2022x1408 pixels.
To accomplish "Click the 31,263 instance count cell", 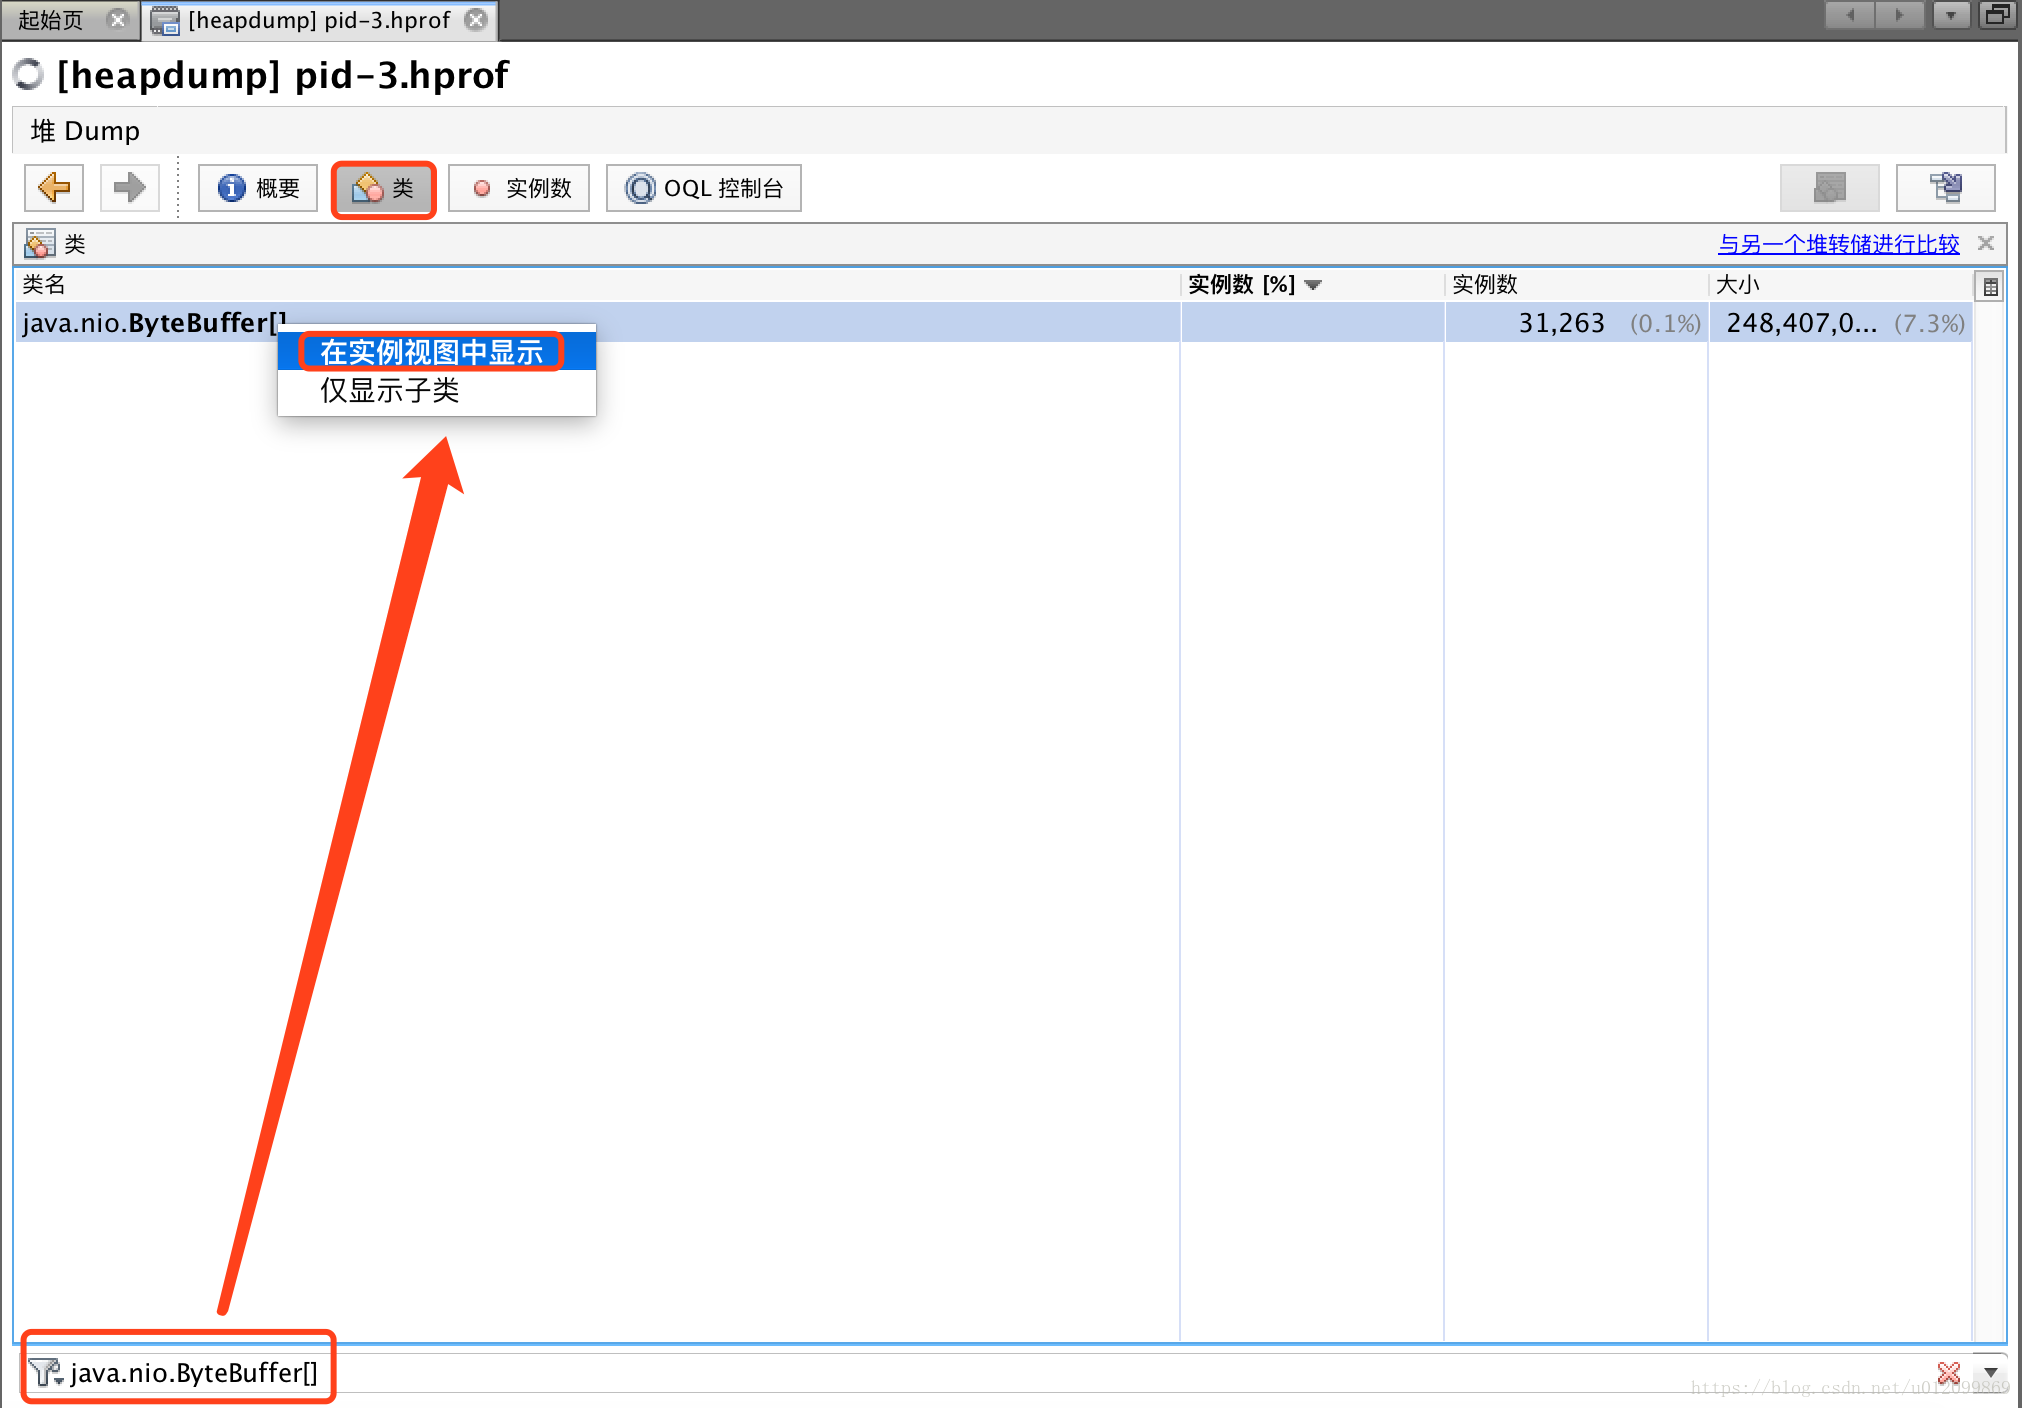I will click(x=1576, y=323).
